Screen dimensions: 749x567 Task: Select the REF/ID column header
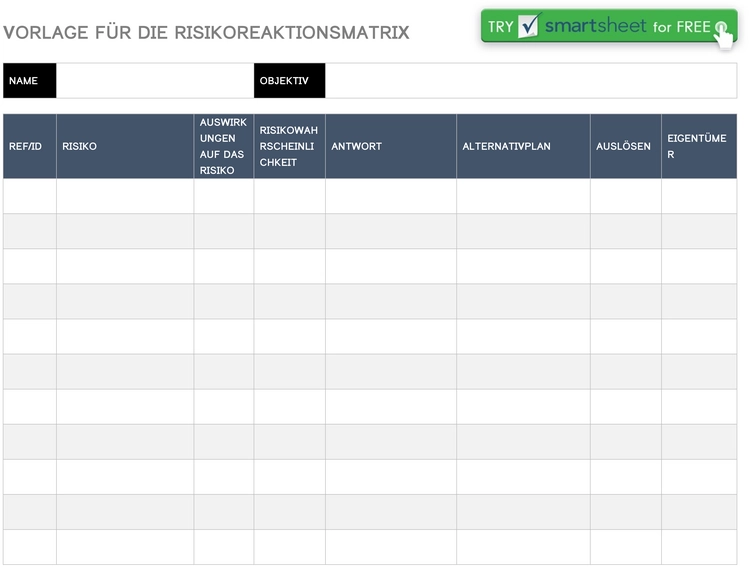[30, 146]
